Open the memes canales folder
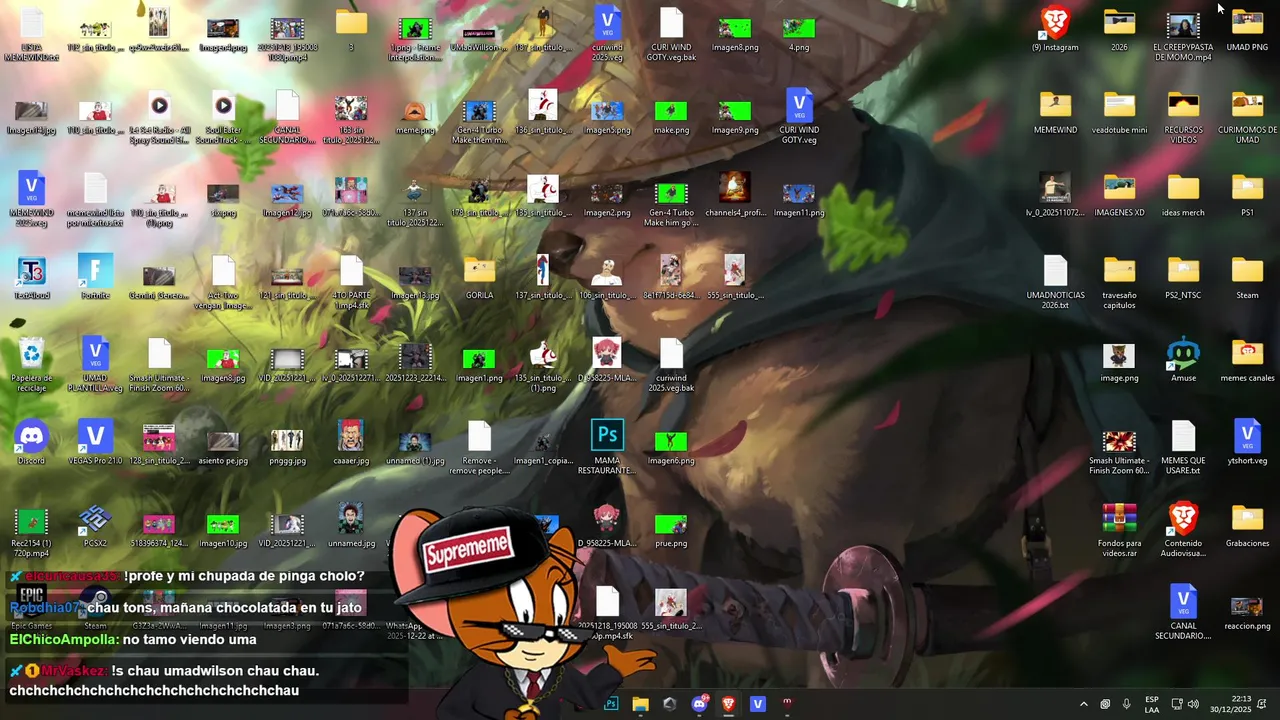Viewport: 1280px width, 720px height. [x=1247, y=361]
